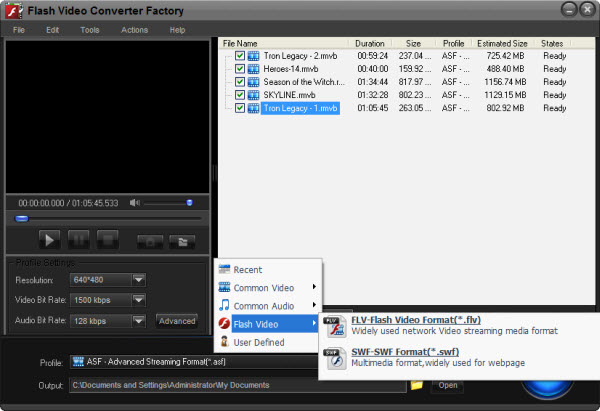The height and width of the screenshot is (411, 600).
Task: Open the Tools menu
Action: click(90, 30)
